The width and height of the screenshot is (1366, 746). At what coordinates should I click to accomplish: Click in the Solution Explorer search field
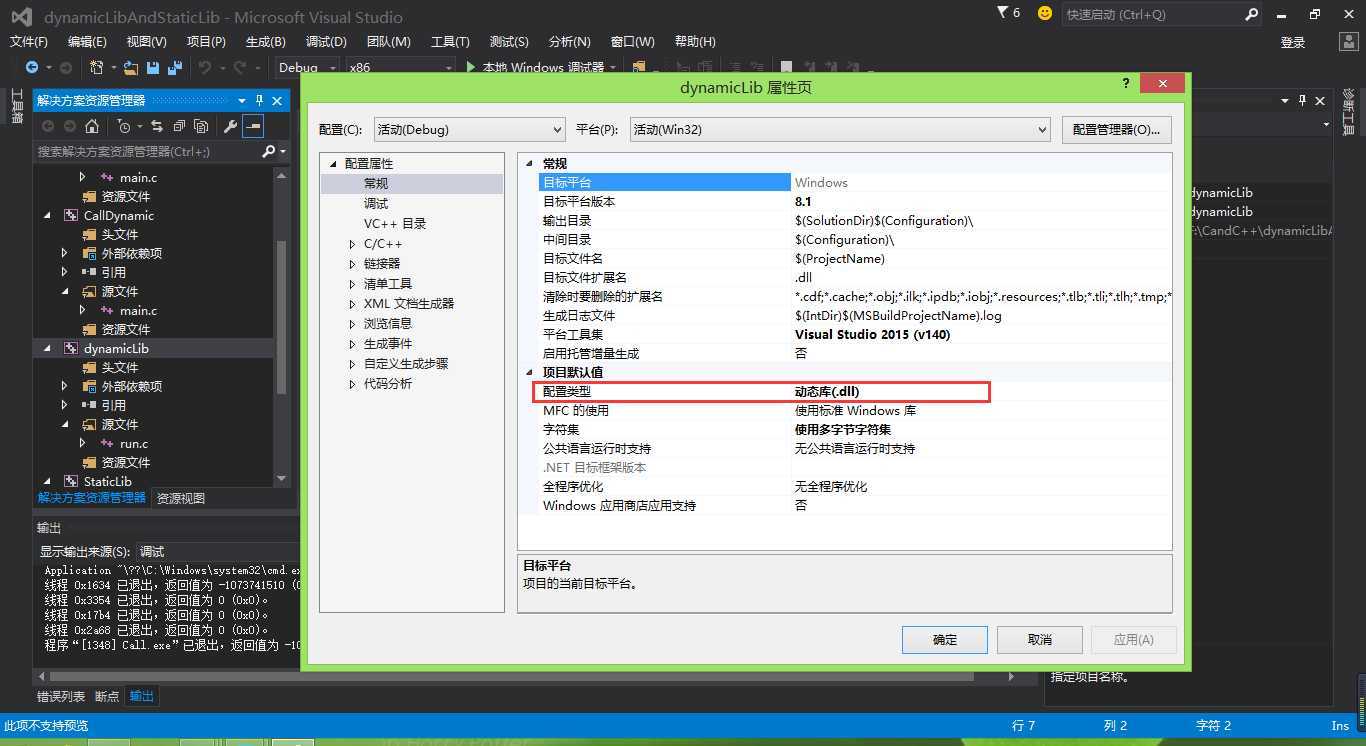click(147, 151)
